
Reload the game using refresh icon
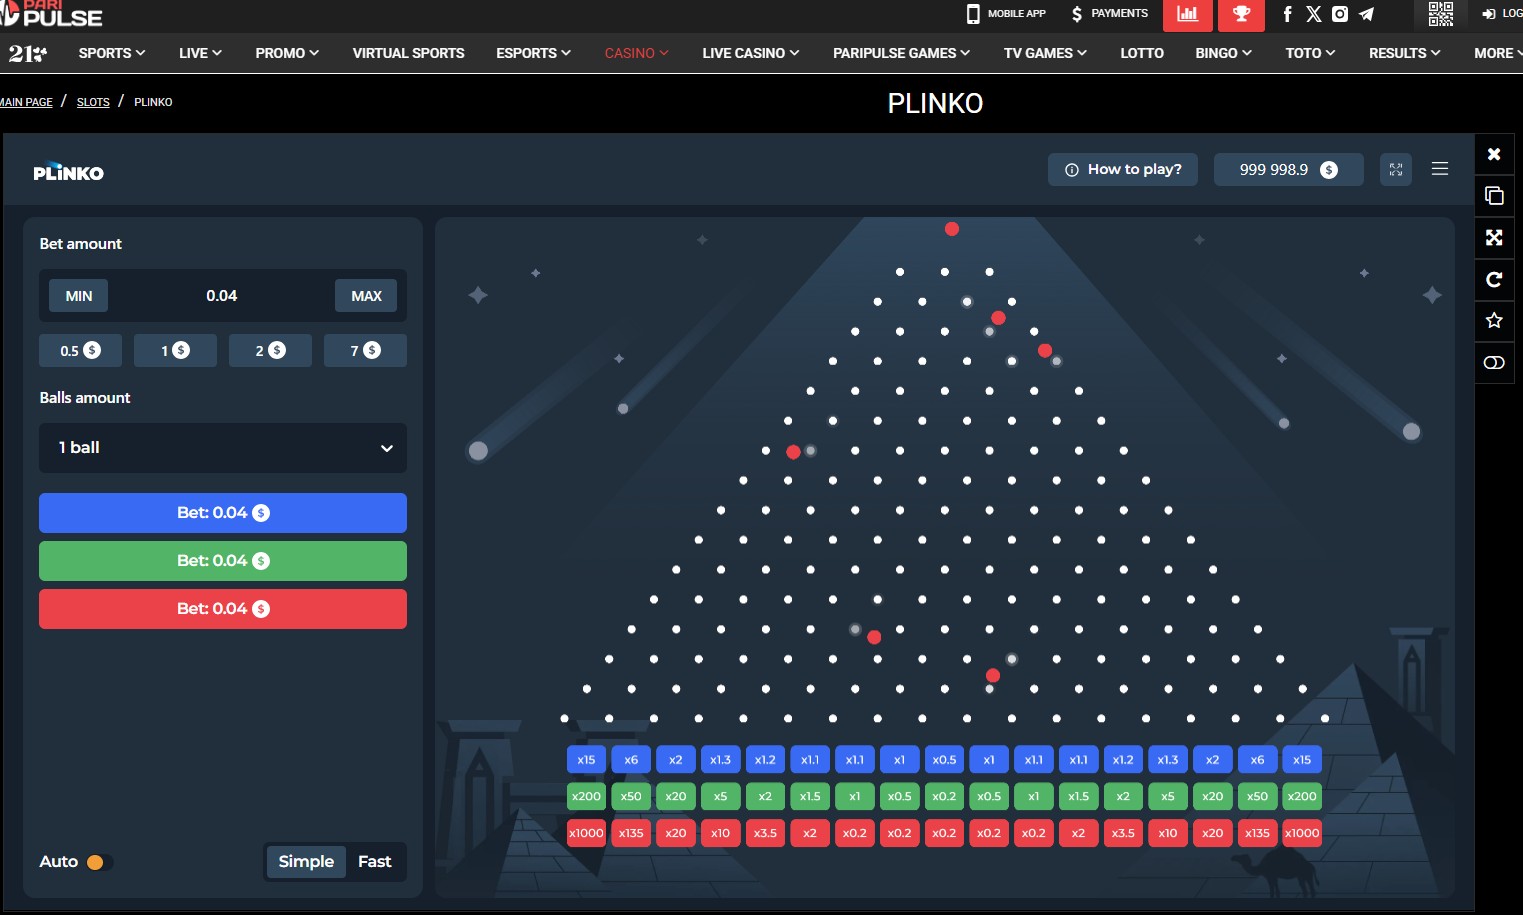(x=1494, y=279)
